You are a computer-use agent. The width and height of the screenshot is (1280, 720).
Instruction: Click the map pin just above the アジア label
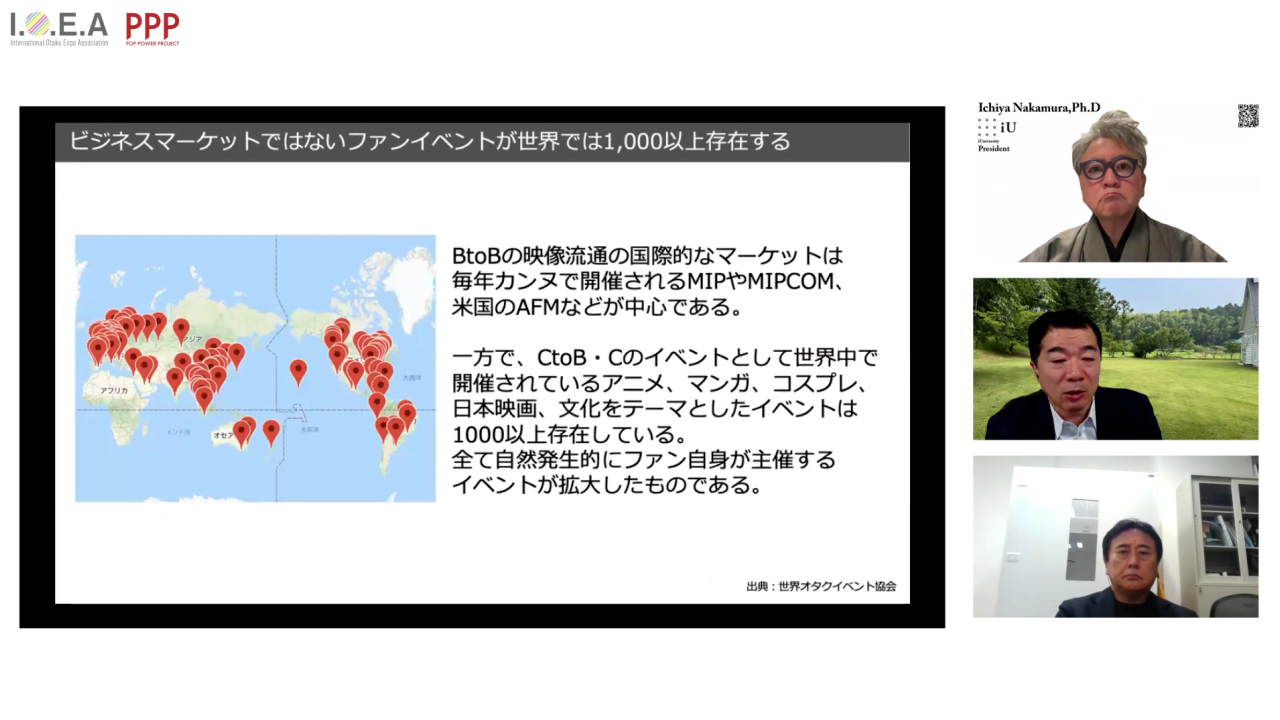(x=181, y=328)
